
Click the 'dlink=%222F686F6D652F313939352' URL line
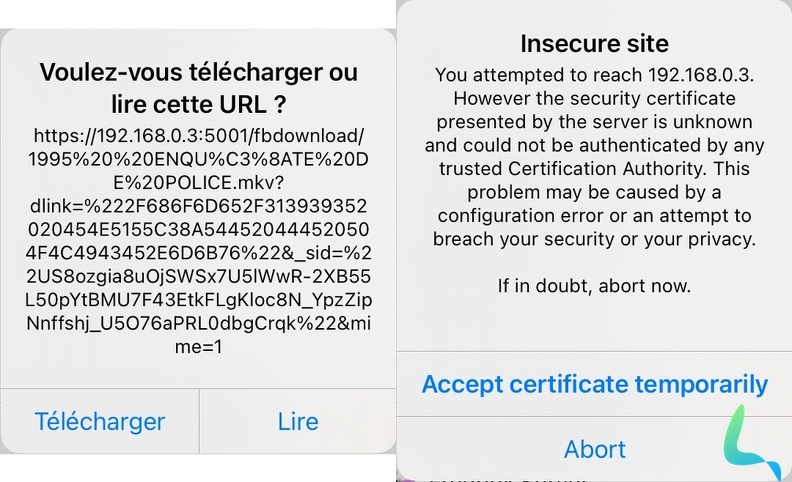tap(199, 206)
